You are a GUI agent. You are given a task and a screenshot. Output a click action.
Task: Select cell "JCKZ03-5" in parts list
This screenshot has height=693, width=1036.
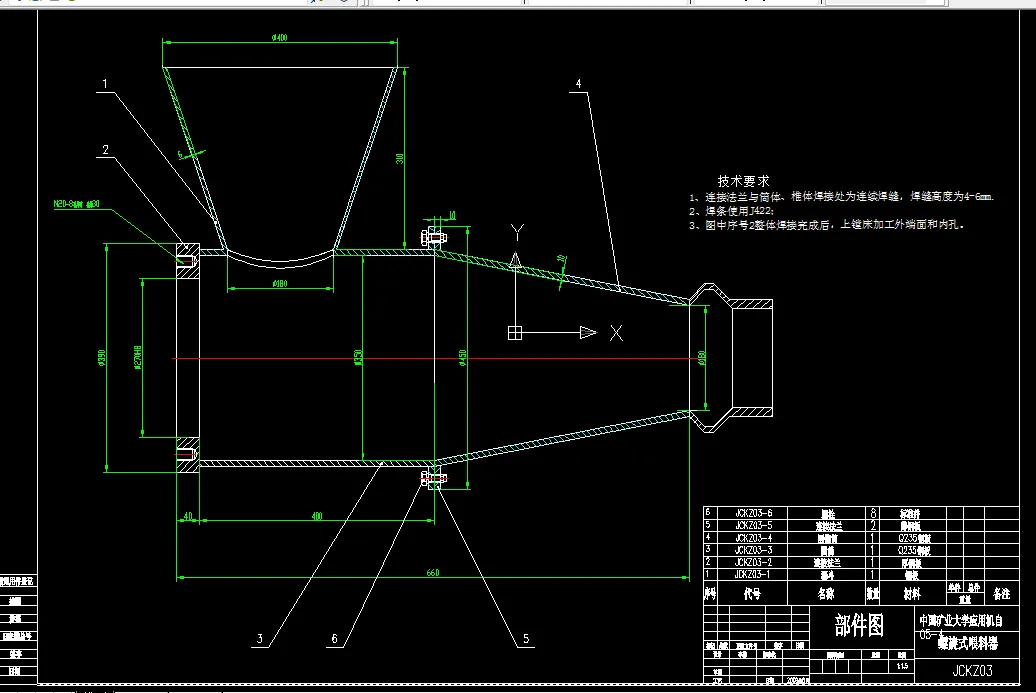coord(753,525)
